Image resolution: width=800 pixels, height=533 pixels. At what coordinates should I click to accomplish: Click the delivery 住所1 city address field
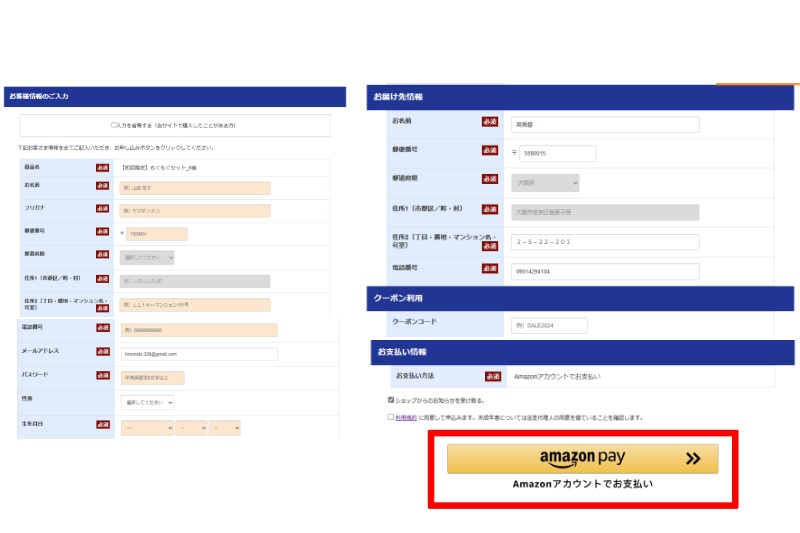(605, 212)
